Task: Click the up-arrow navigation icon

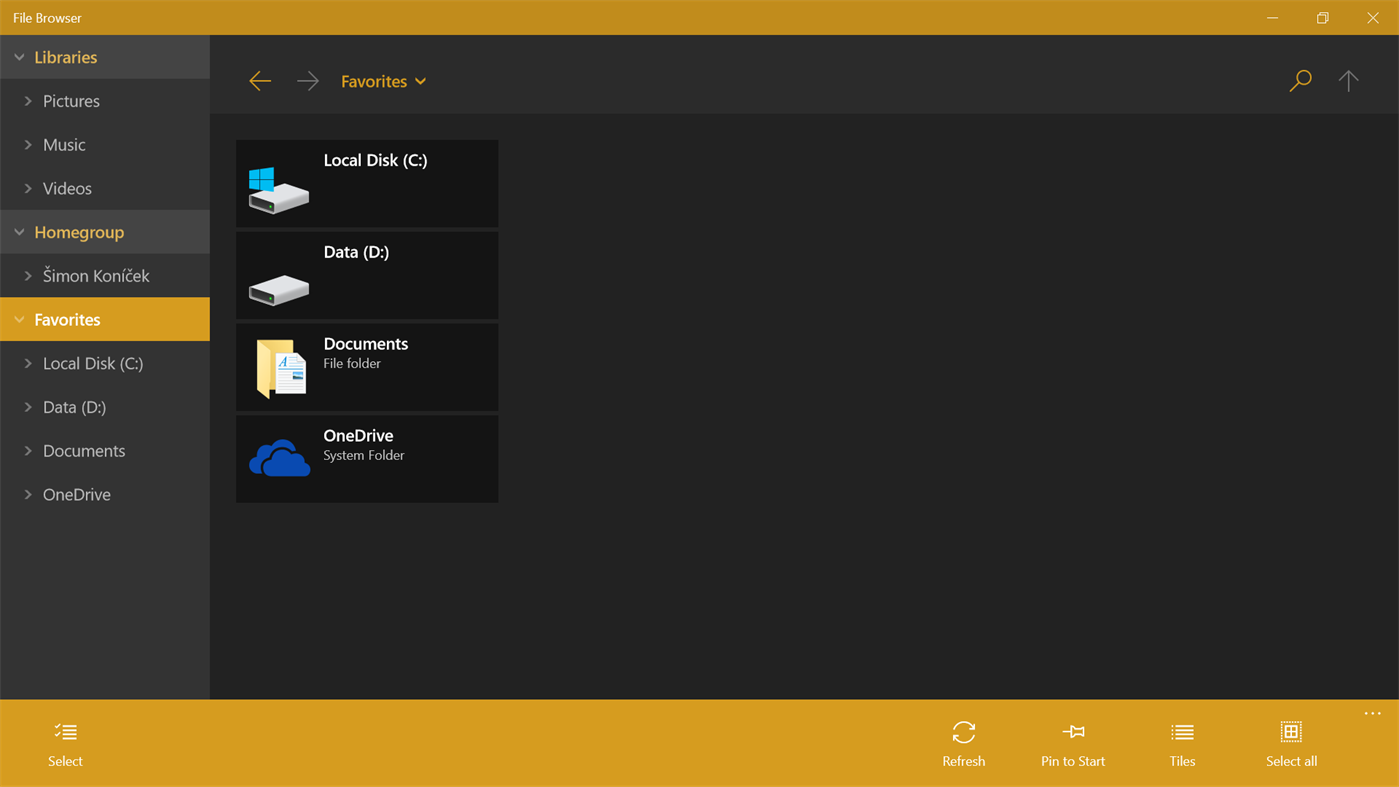Action: (x=1348, y=80)
